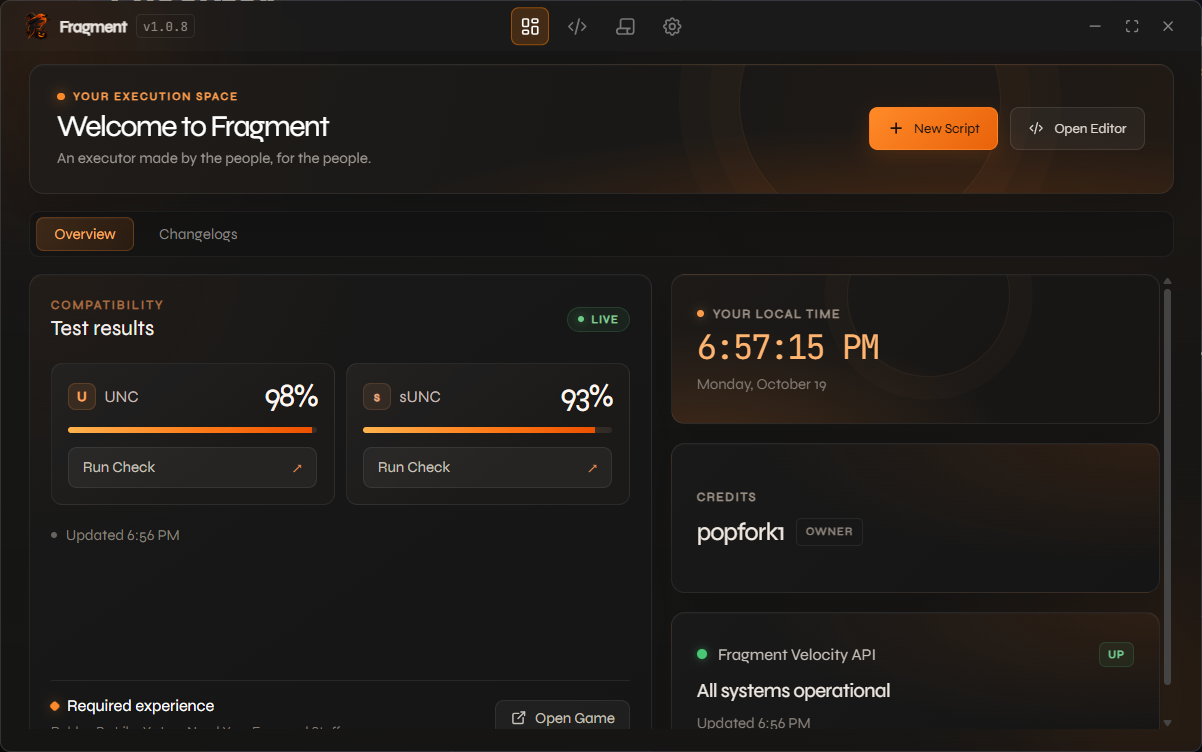Run Check for sUNC

tap(487, 467)
